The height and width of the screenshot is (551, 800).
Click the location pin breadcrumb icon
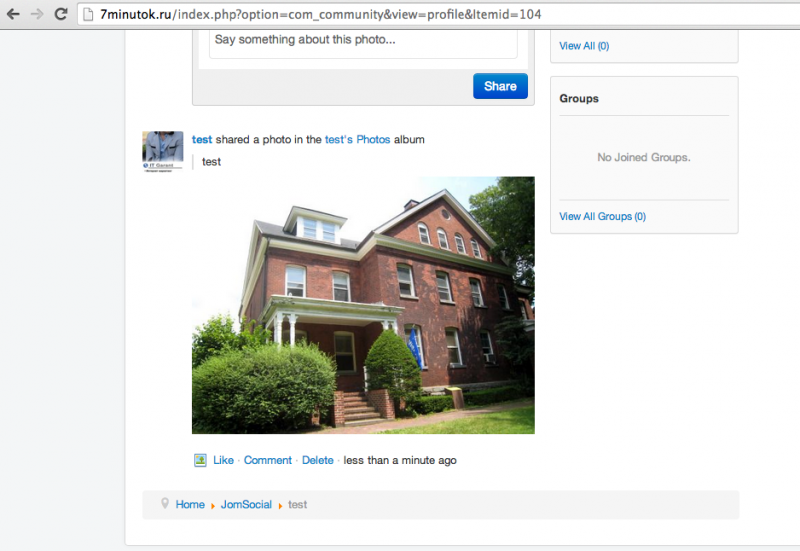165,504
